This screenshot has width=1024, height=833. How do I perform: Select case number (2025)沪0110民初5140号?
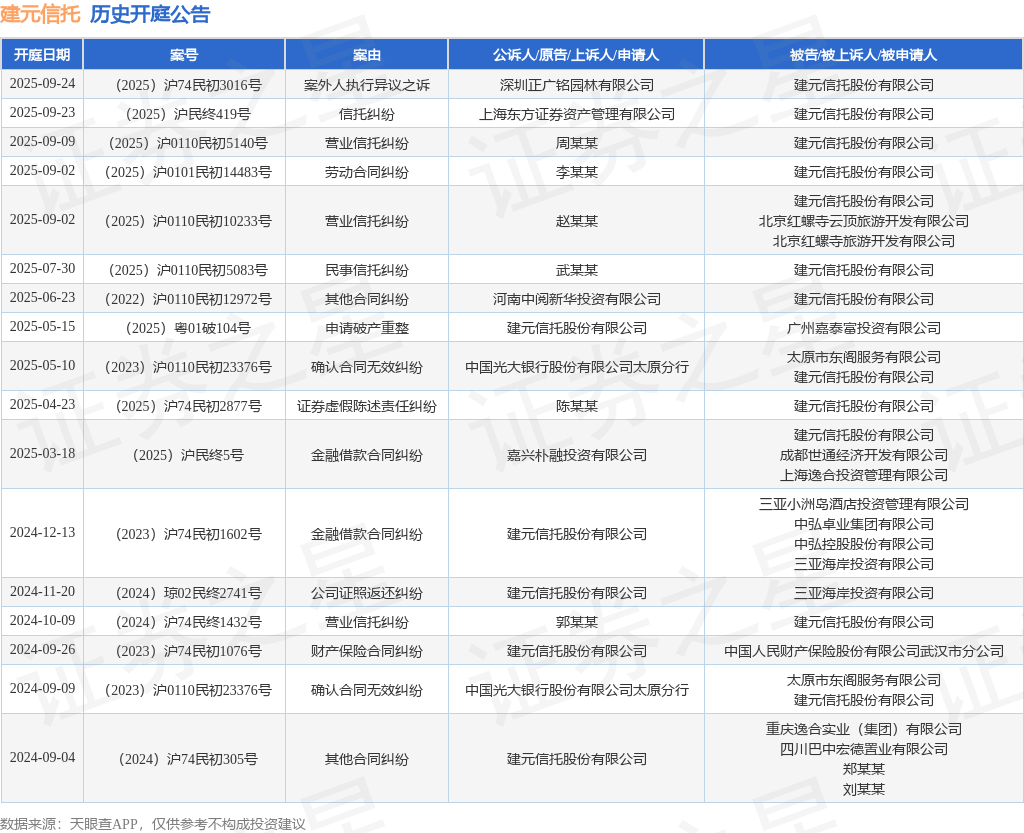188,143
